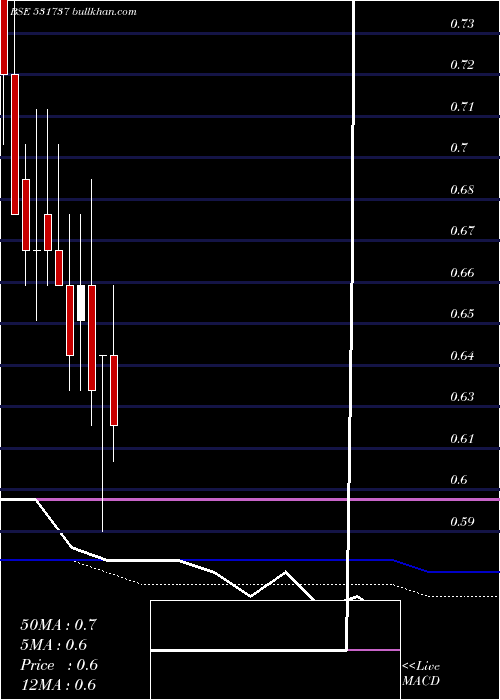The image size is (500, 700).
Task: Click the 50MA : 0.7 readout
Action: (x=58, y=625)
